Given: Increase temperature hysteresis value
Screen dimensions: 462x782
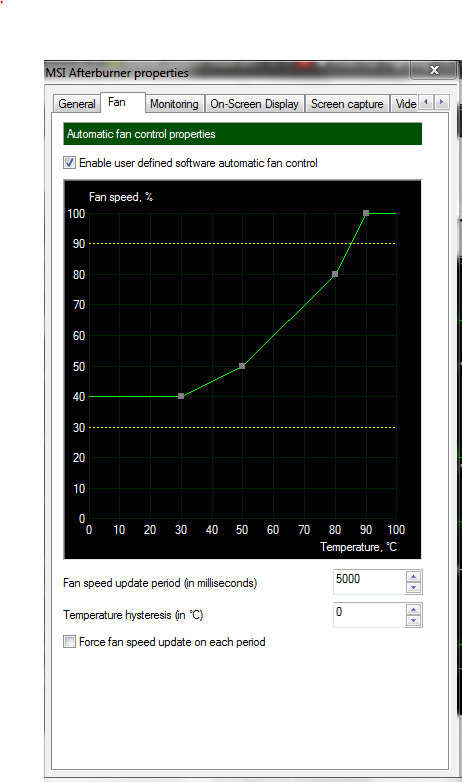Looking at the screenshot, I should (413, 609).
